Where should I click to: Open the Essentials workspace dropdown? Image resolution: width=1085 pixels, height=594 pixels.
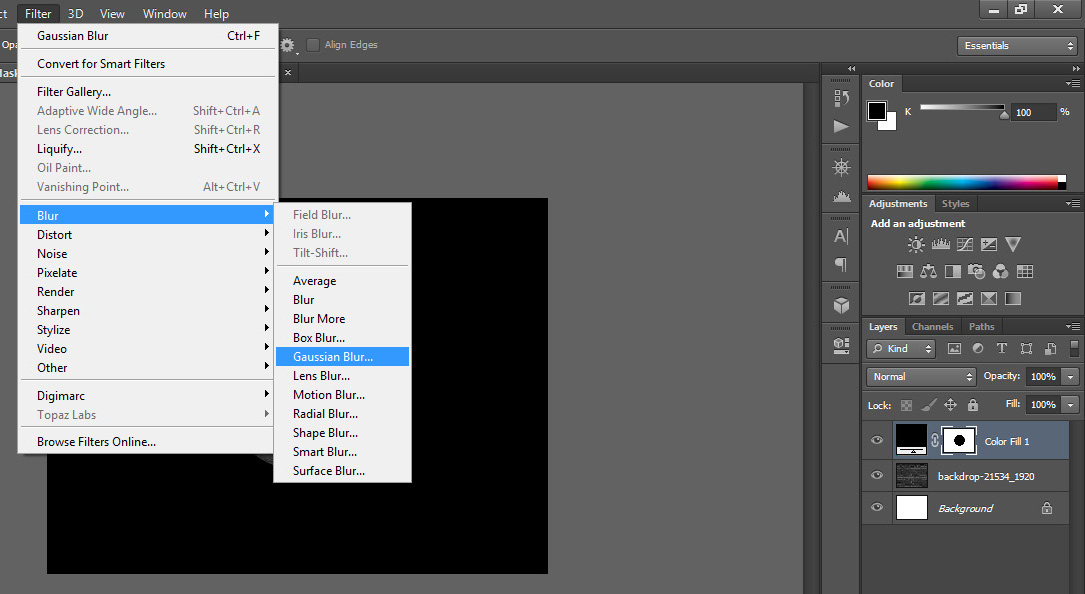[x=1015, y=46]
